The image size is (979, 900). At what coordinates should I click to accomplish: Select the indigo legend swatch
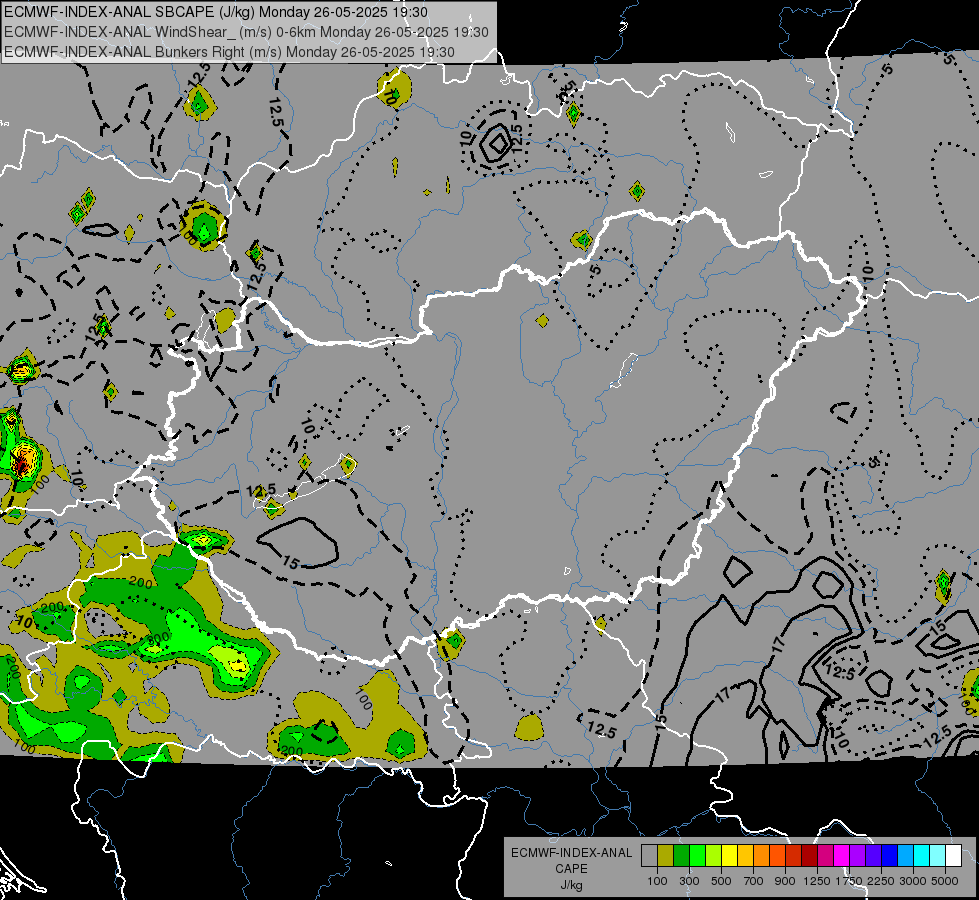[x=873, y=855]
